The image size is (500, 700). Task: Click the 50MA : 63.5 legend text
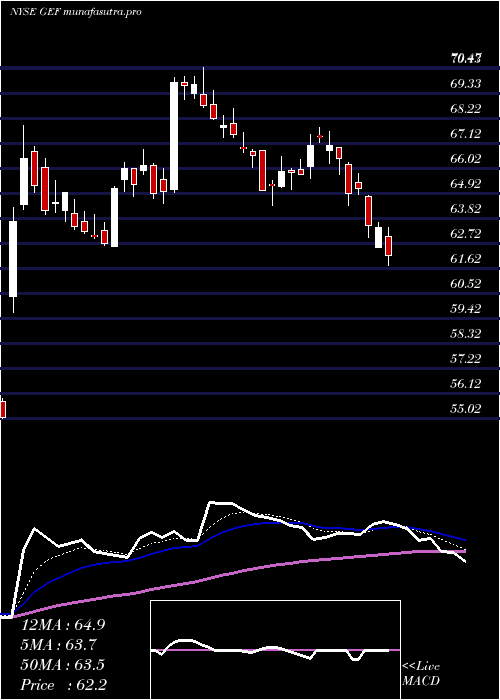(63, 665)
